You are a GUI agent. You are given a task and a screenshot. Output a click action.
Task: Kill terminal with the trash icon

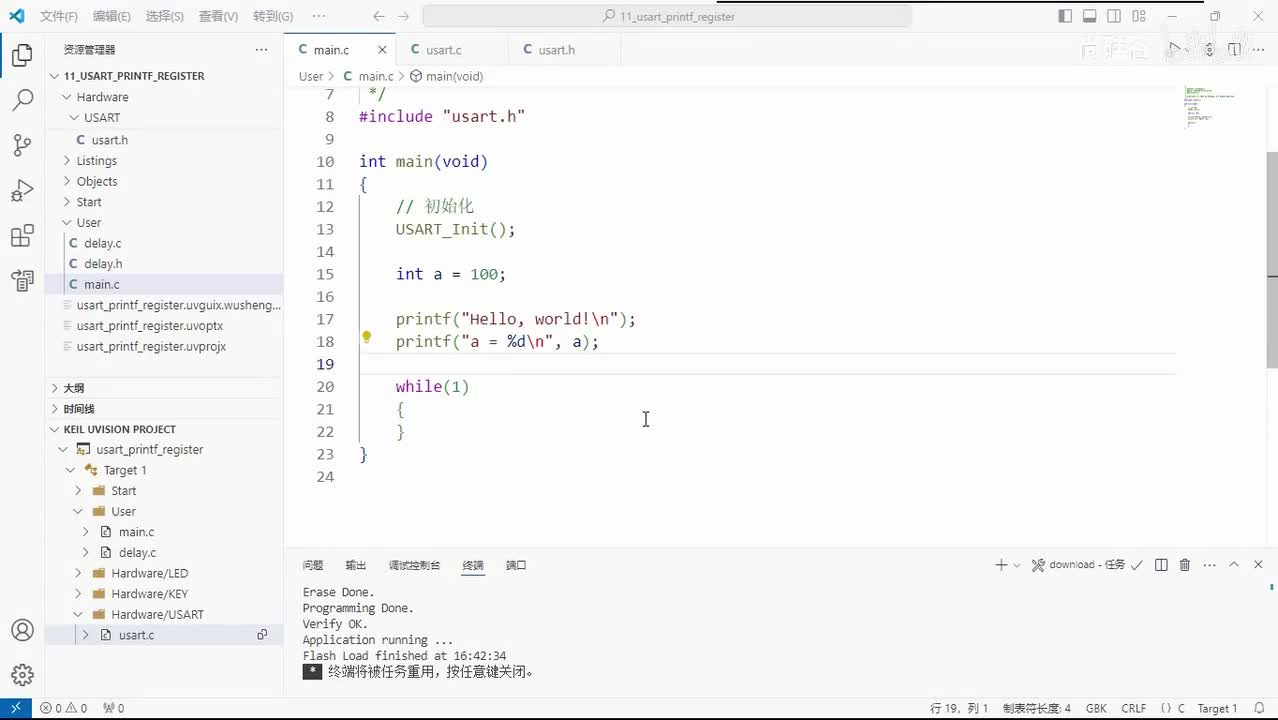[1185, 565]
